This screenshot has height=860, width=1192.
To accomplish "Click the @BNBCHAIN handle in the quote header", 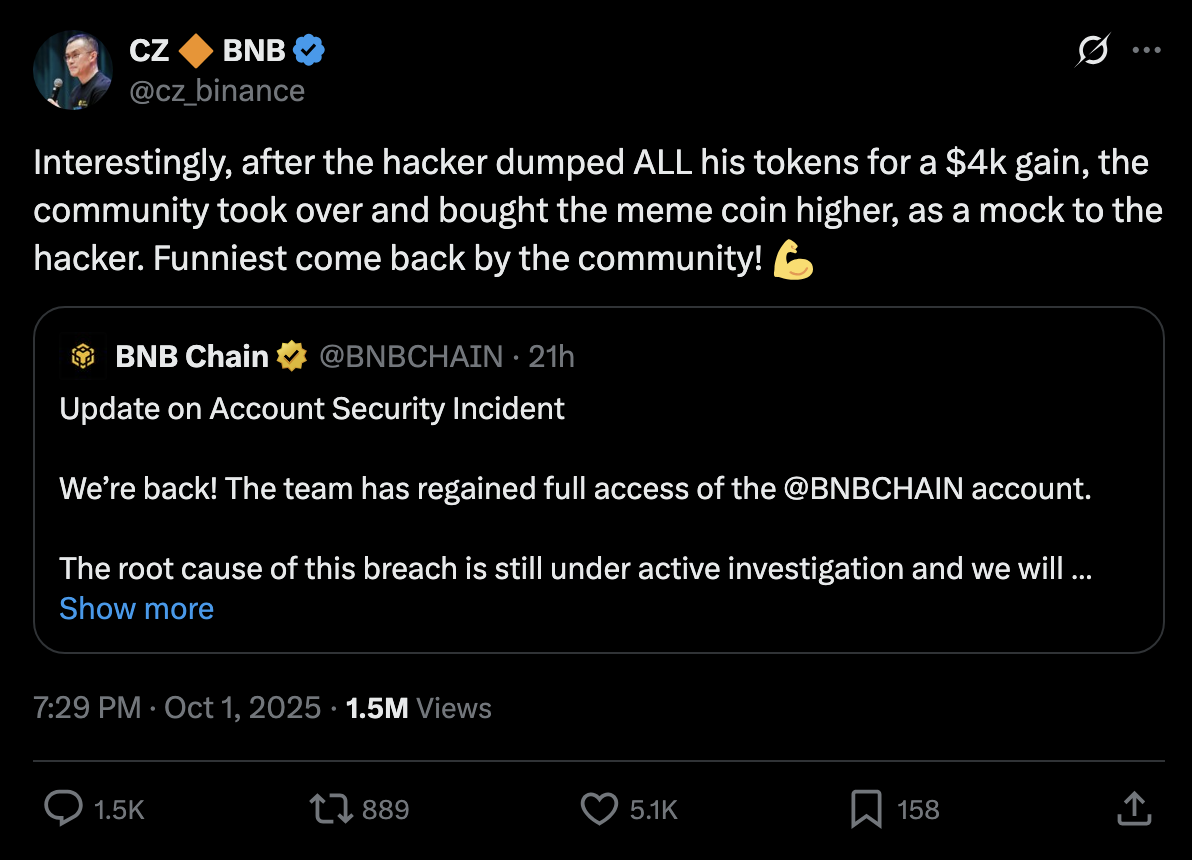I will 410,356.
